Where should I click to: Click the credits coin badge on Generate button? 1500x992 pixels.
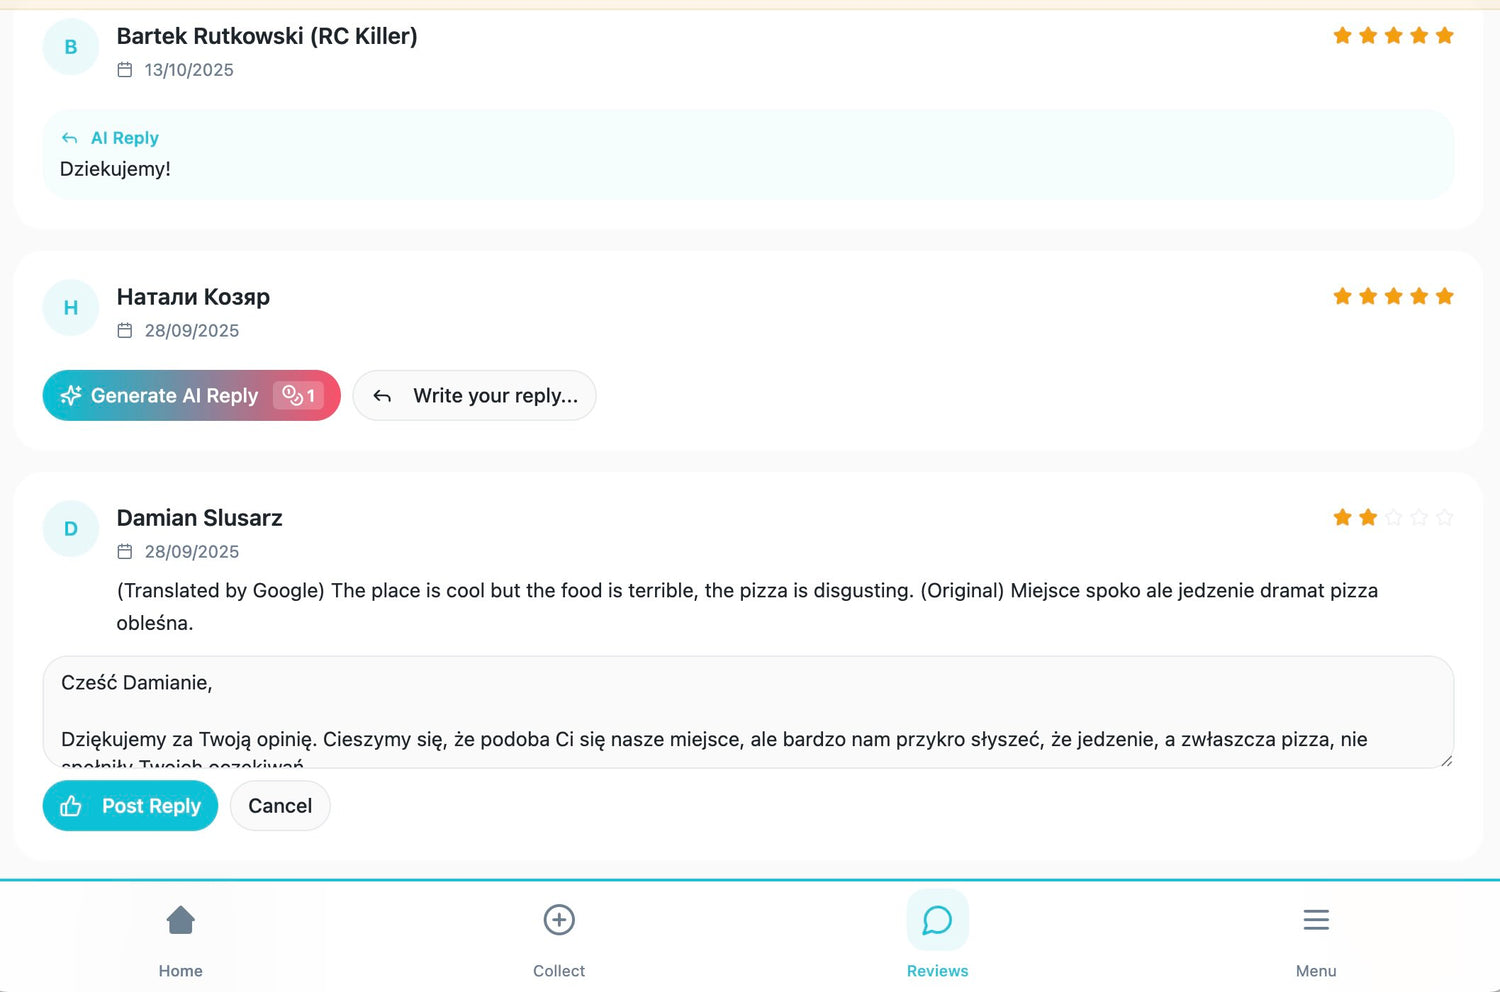[298, 396]
